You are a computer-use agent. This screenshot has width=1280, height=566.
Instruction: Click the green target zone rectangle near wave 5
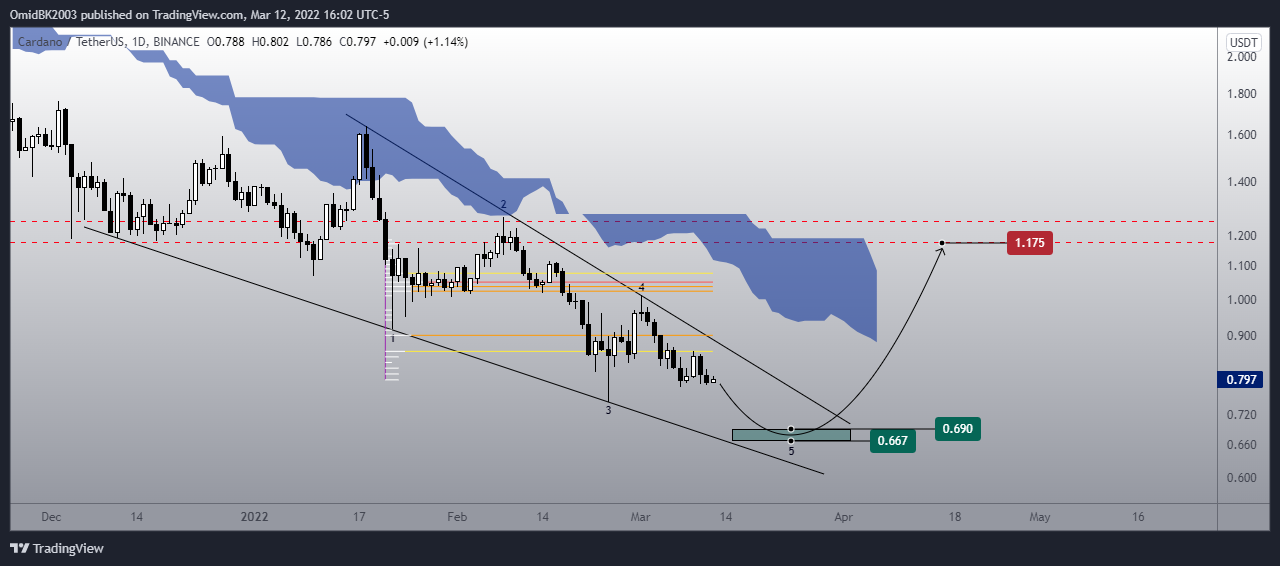[791, 435]
